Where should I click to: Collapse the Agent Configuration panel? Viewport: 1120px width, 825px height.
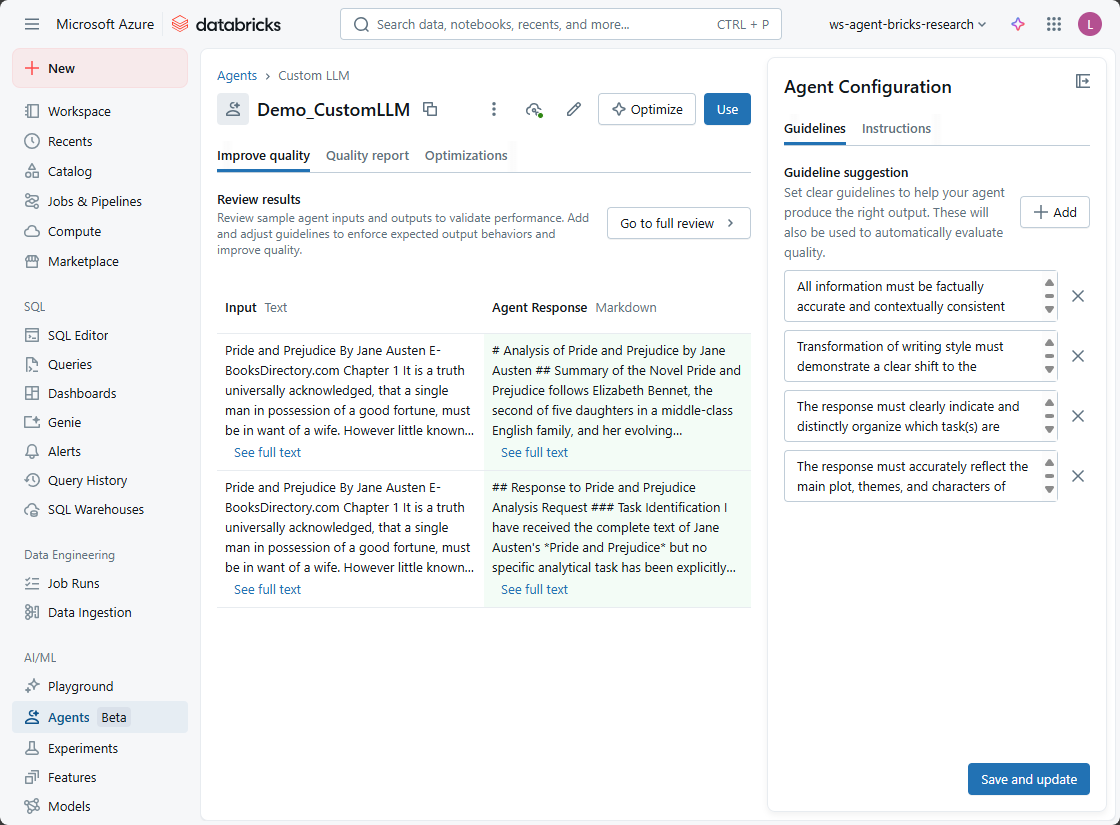[1082, 81]
